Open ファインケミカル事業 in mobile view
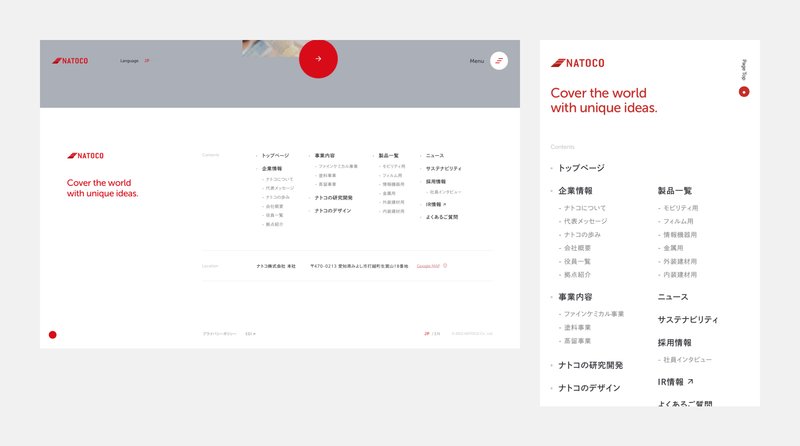 [x=593, y=314]
